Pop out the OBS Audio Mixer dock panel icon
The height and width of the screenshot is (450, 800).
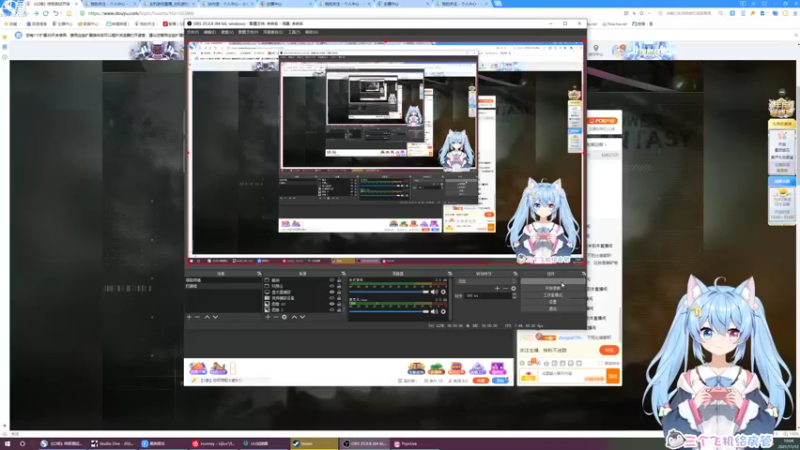449,273
